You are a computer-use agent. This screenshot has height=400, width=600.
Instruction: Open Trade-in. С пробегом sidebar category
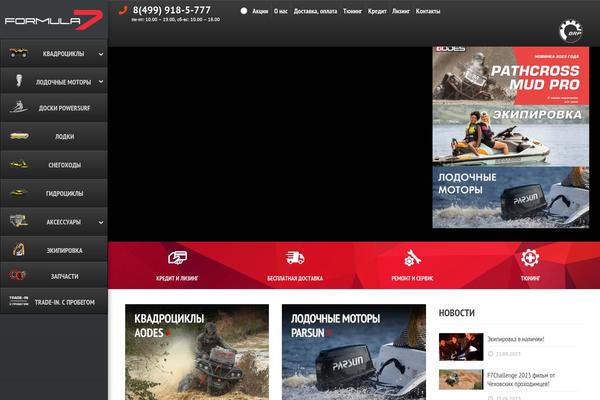click(54, 302)
